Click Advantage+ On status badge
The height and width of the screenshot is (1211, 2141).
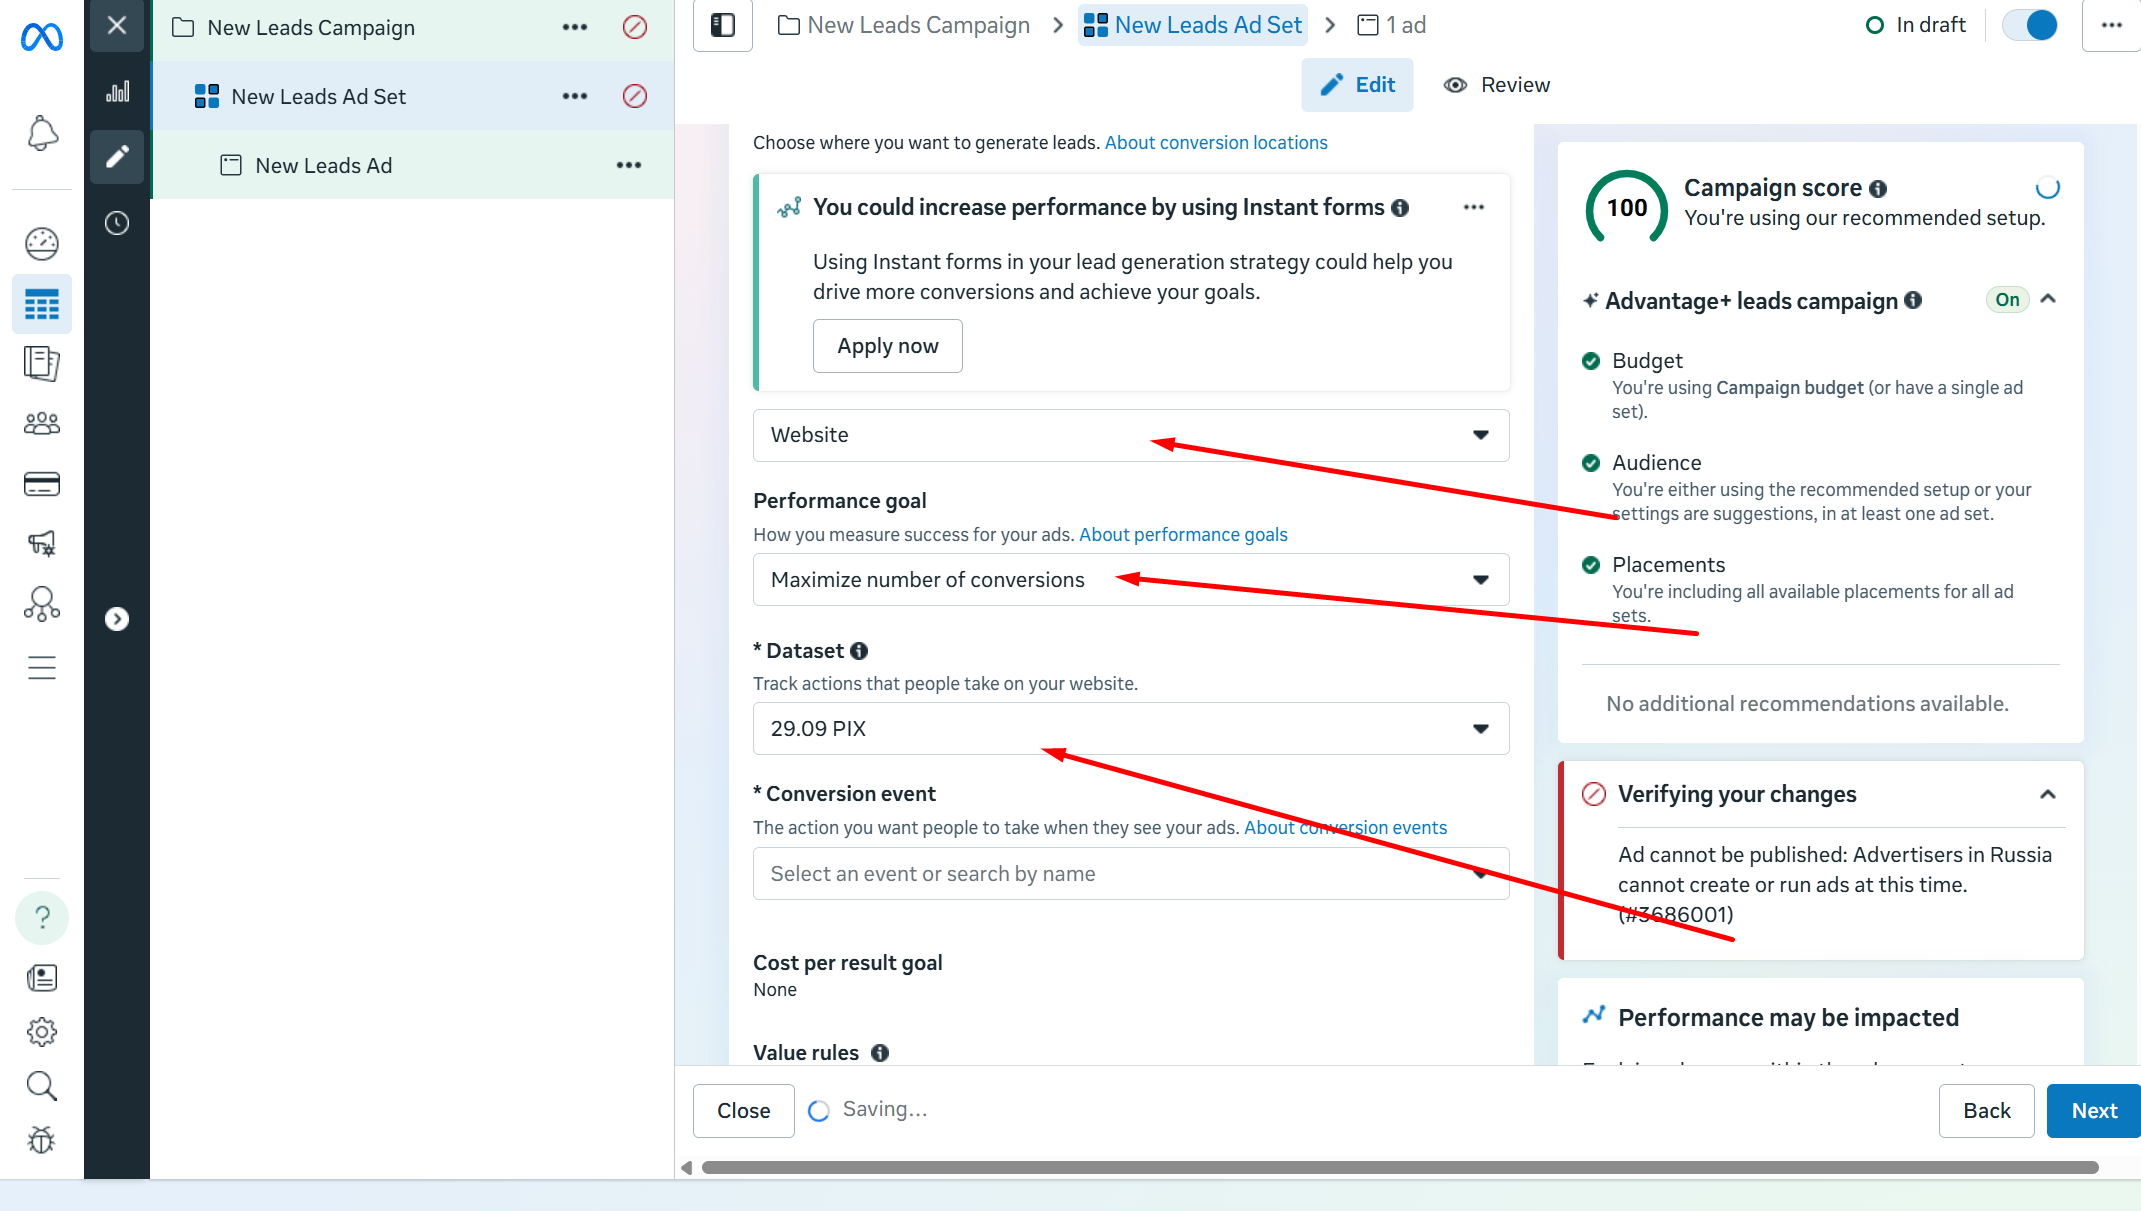2007,300
